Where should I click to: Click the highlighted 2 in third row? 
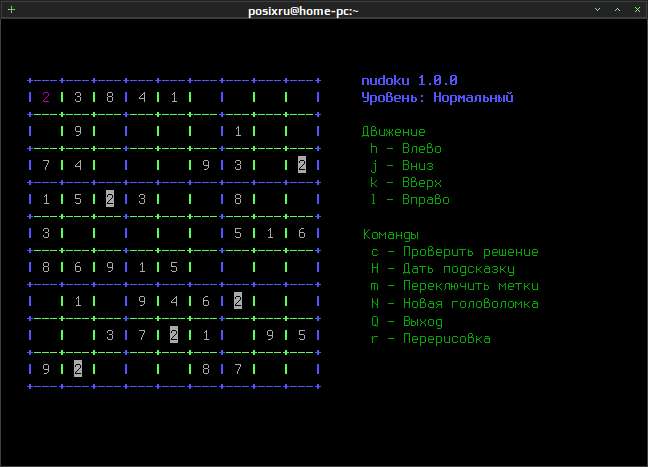tap(302, 165)
